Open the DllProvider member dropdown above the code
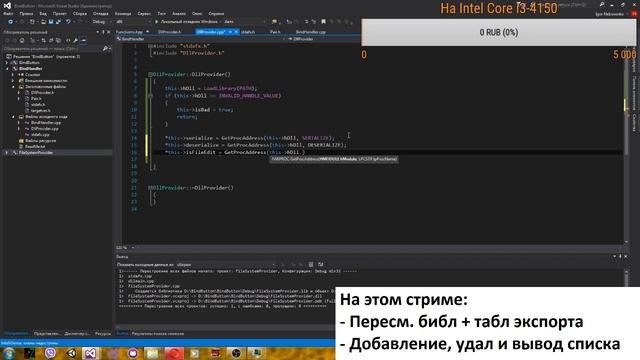 coord(323,39)
